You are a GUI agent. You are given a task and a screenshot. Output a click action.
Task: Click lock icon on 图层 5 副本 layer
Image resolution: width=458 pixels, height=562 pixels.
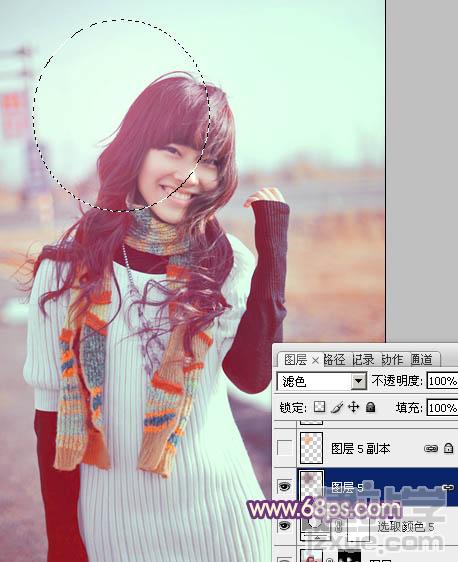click(x=449, y=448)
